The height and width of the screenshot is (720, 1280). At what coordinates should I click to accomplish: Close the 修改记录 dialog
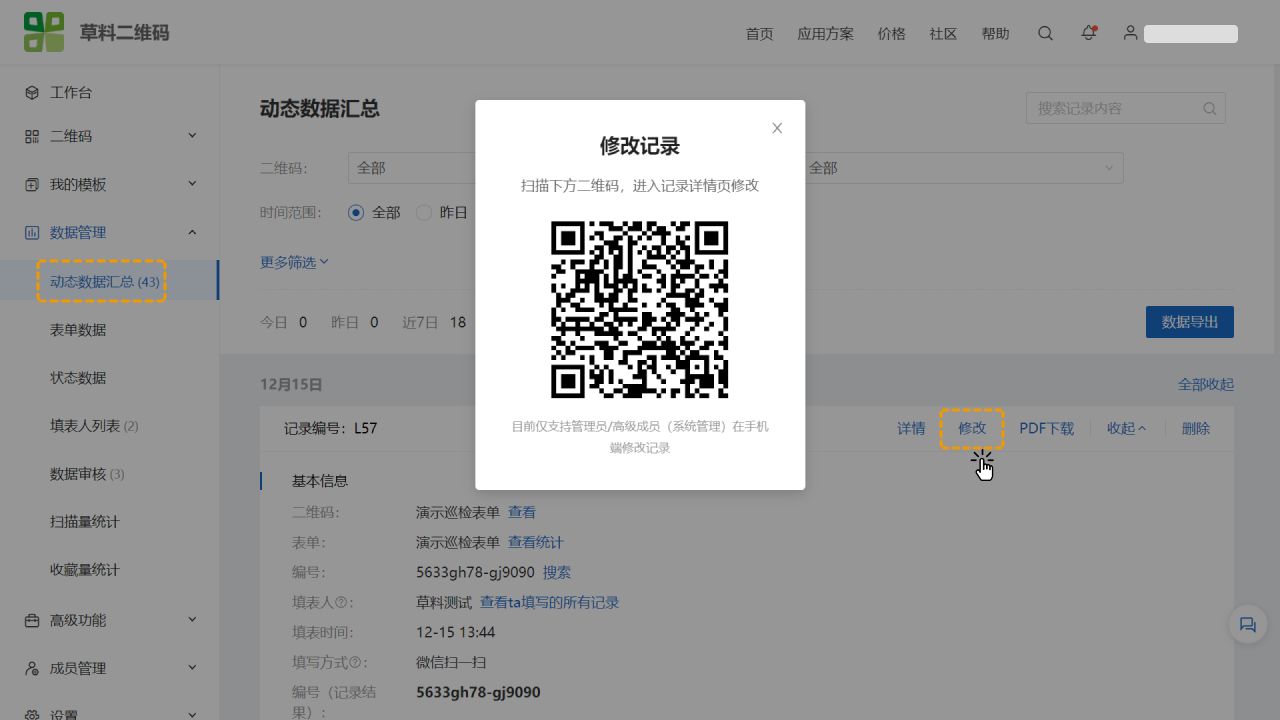777,128
